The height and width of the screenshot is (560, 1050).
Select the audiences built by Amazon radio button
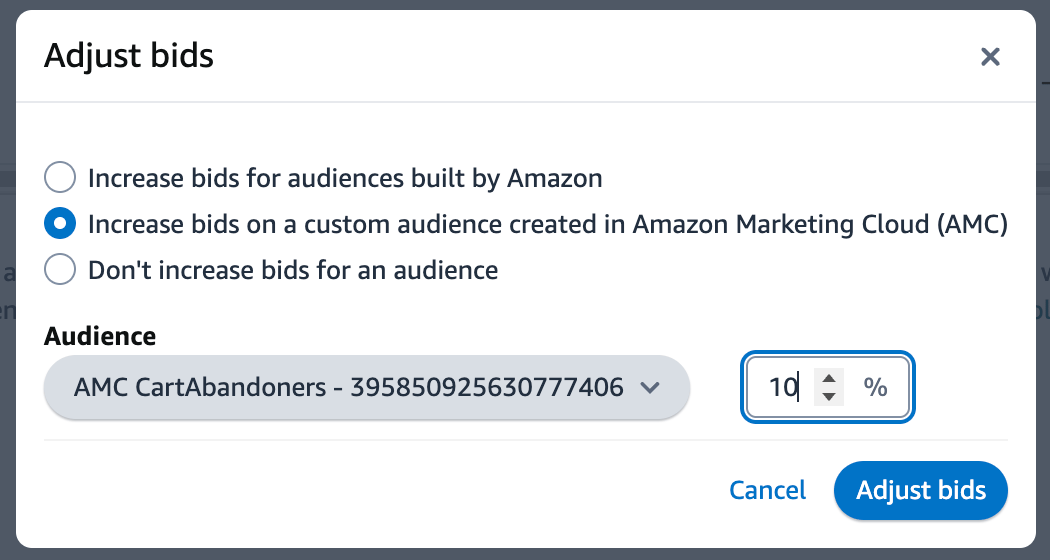click(60, 179)
